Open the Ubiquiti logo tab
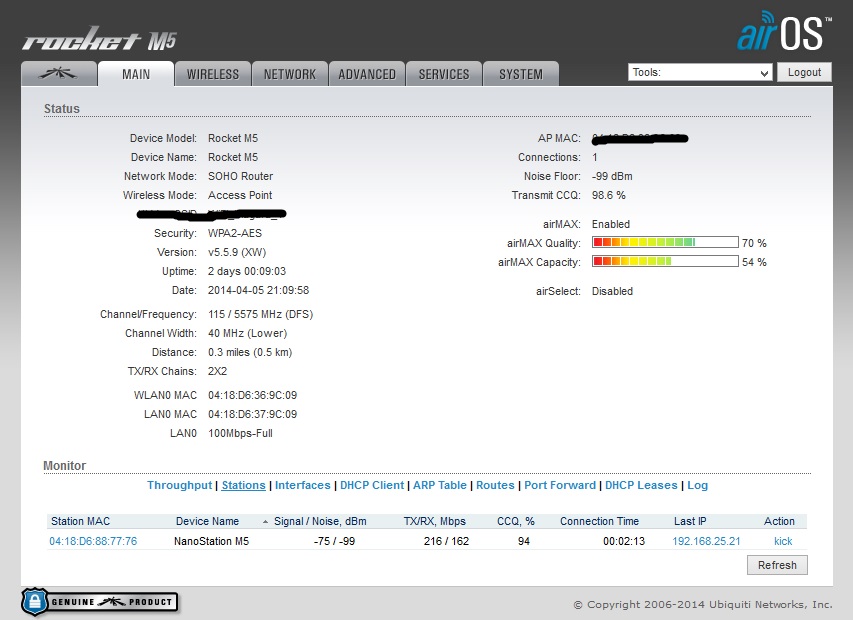The image size is (853, 620). tap(59, 73)
